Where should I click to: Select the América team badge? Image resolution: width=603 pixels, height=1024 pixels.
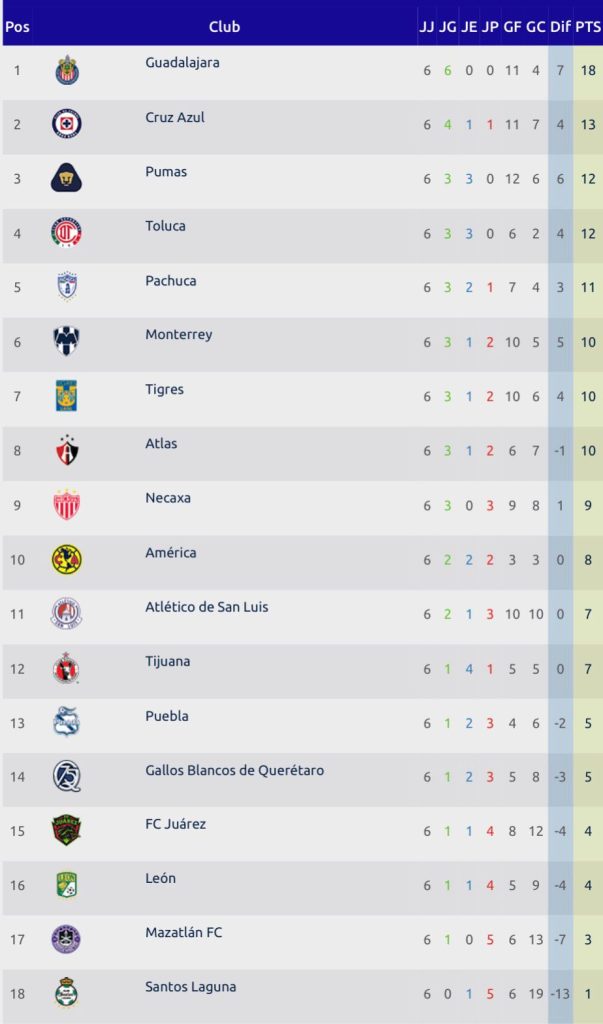click(67, 559)
